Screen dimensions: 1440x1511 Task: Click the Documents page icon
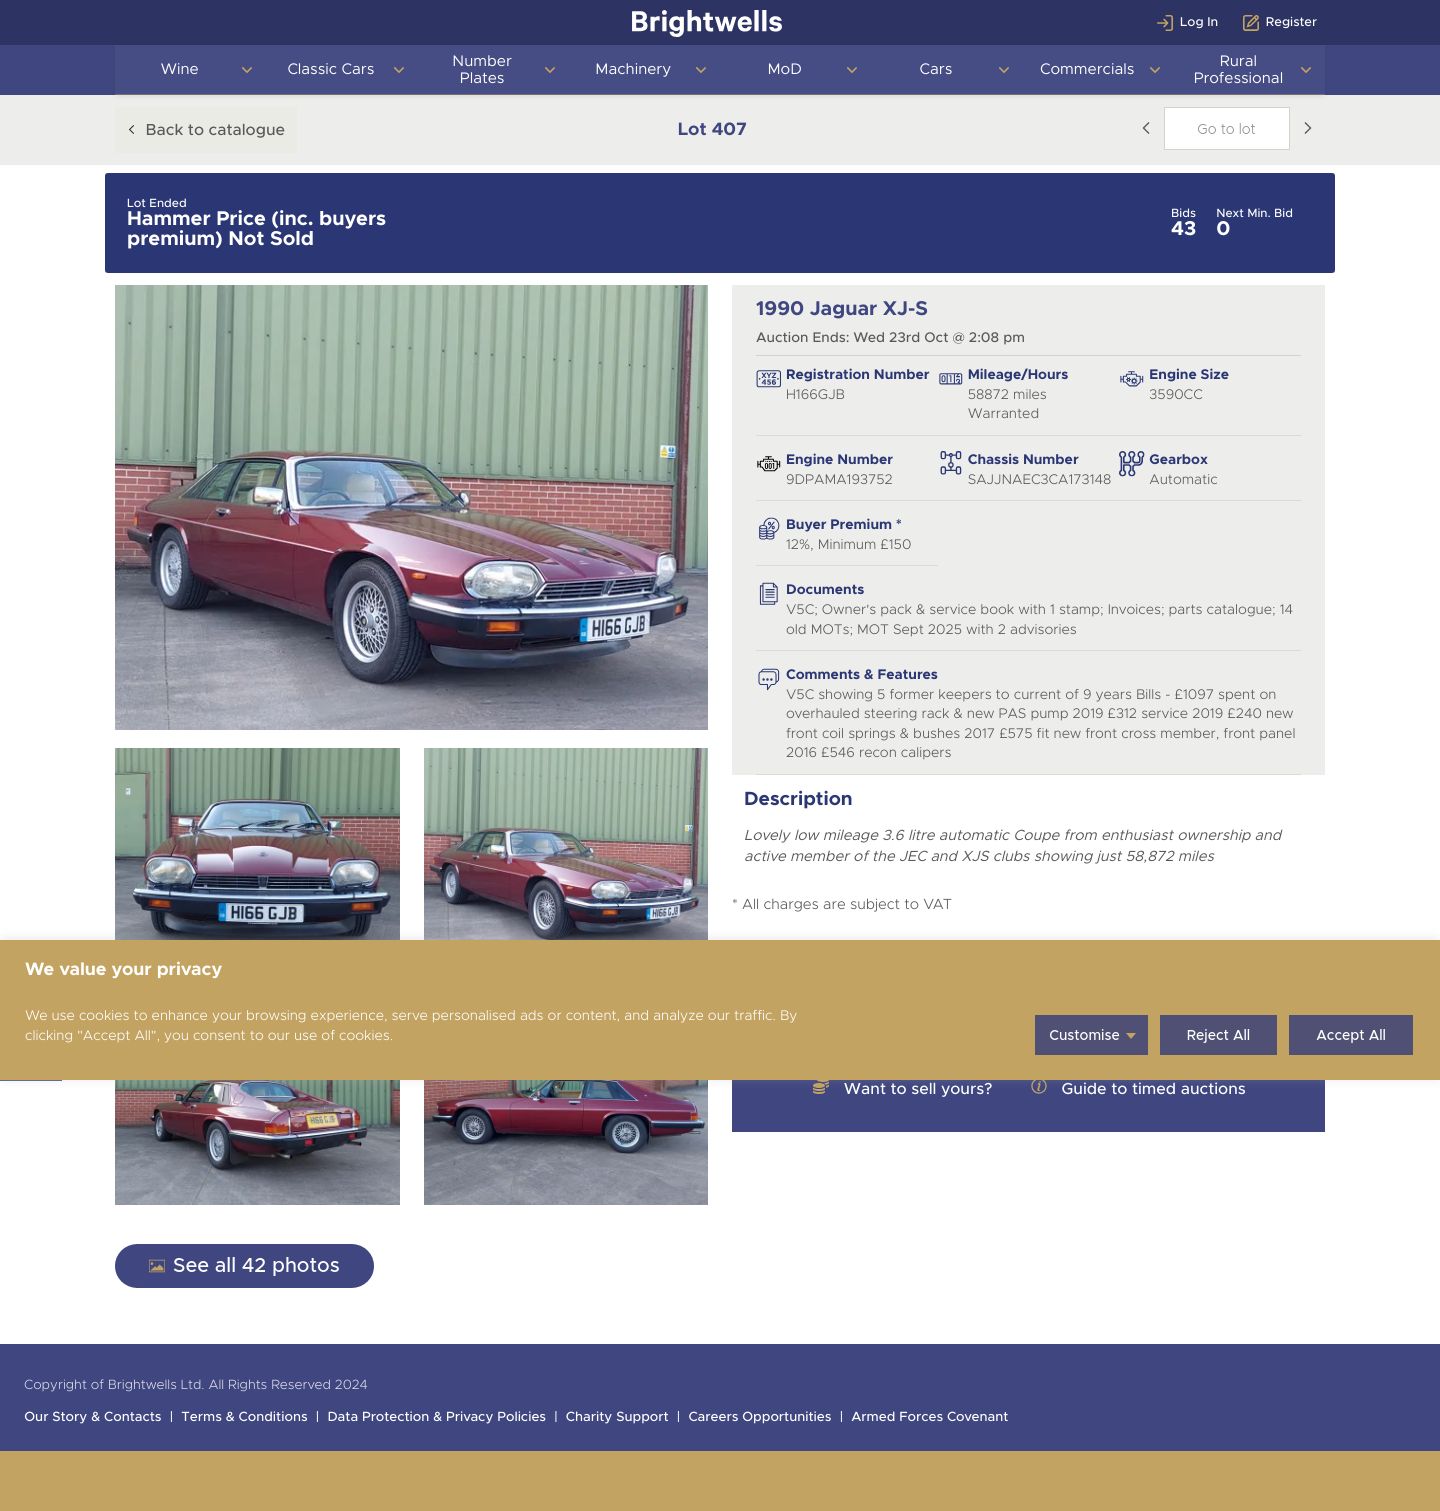pyautogui.click(x=768, y=594)
